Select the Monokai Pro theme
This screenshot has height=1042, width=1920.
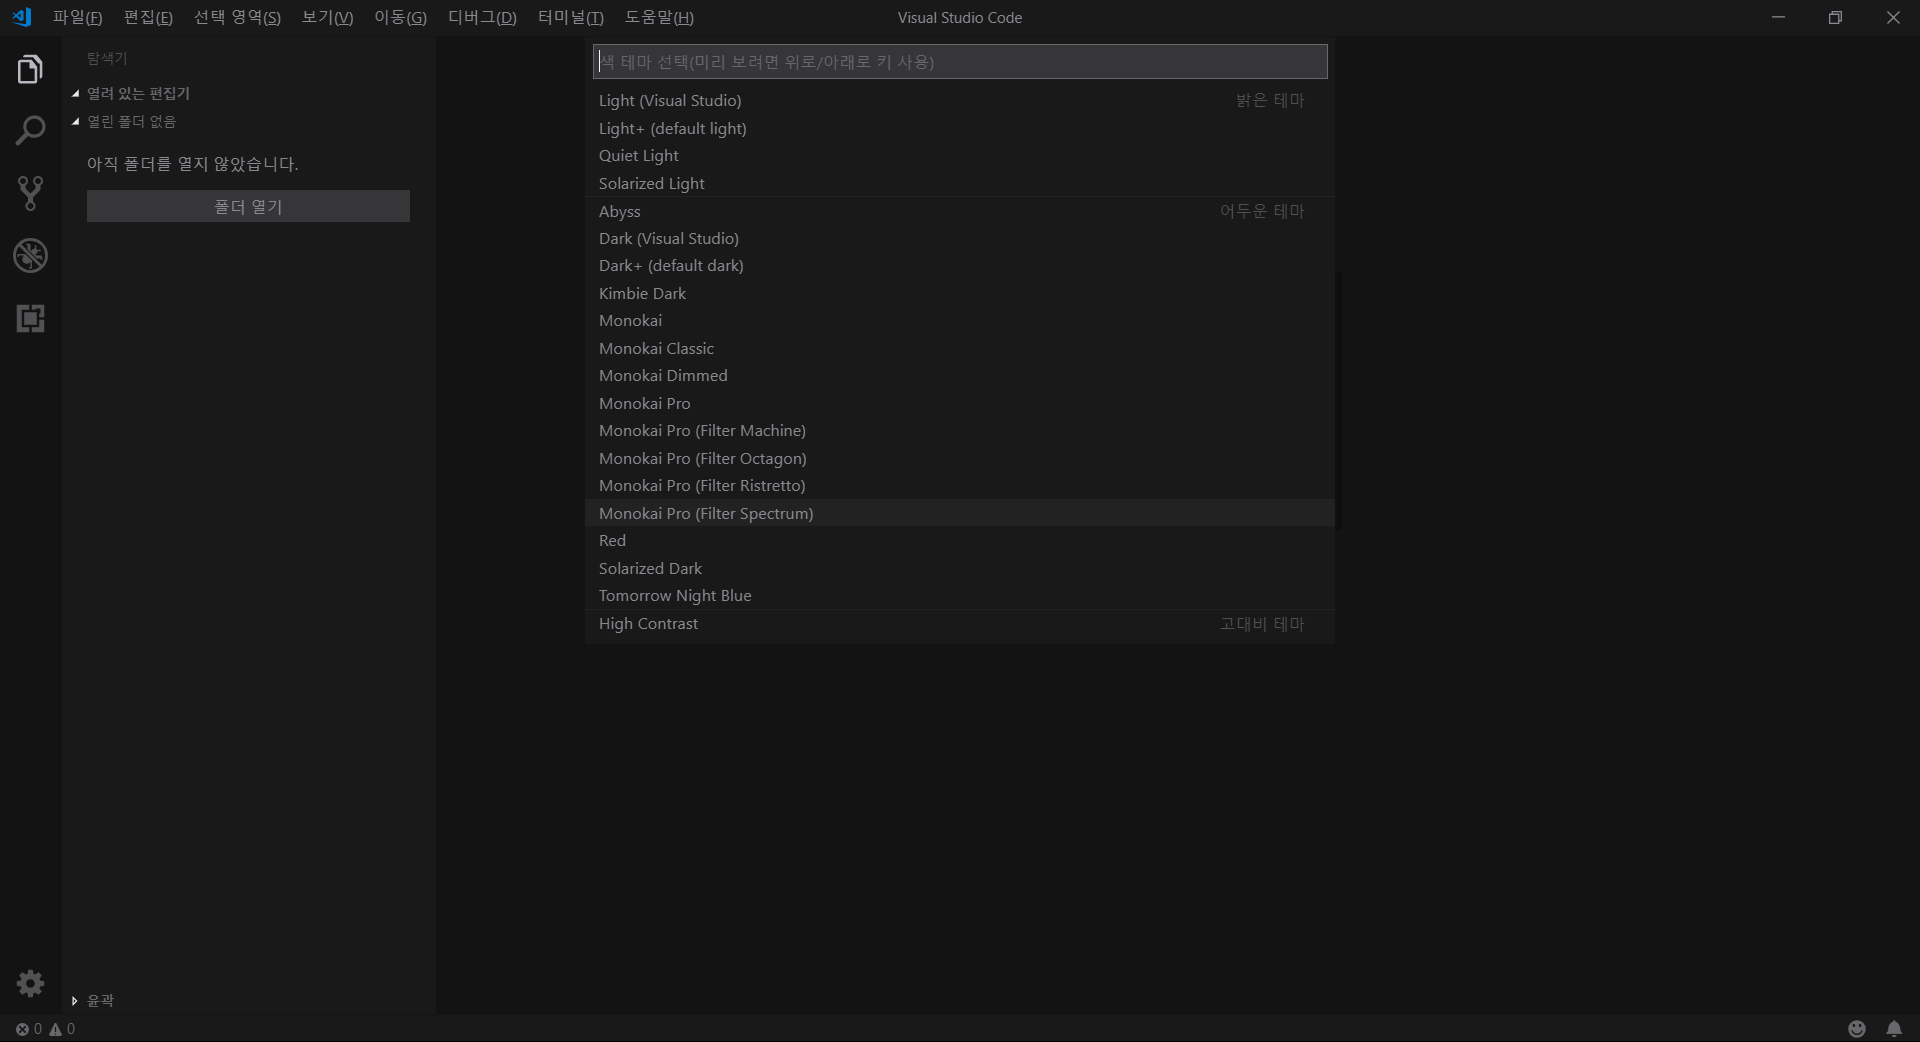(x=960, y=403)
